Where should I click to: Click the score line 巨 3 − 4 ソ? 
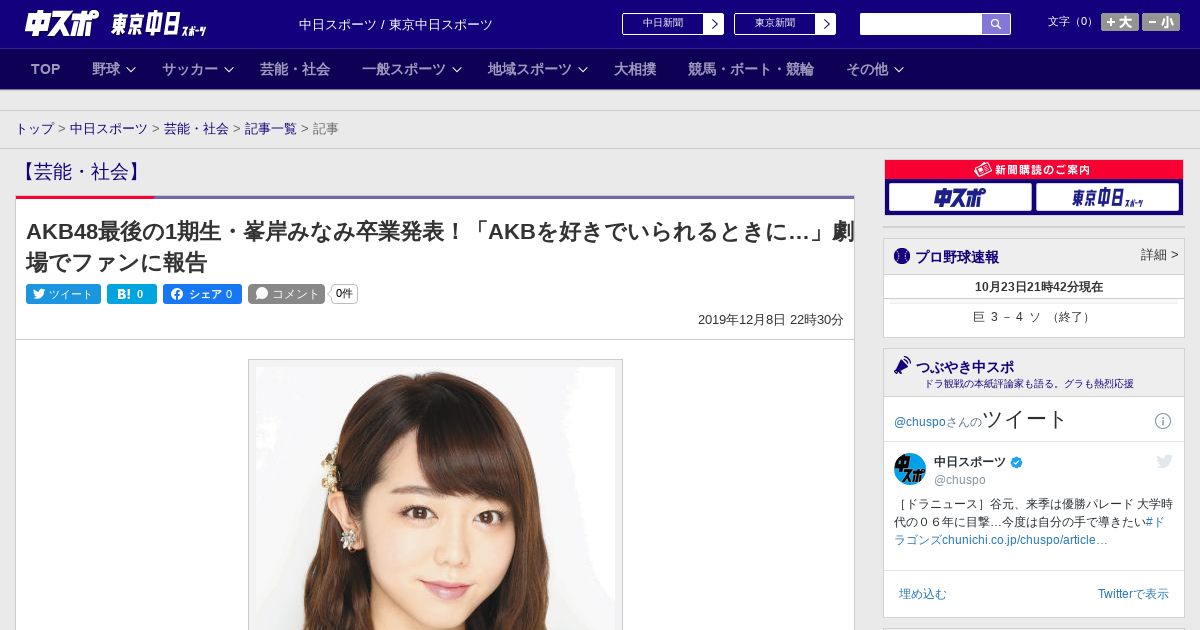pyautogui.click(x=1034, y=317)
